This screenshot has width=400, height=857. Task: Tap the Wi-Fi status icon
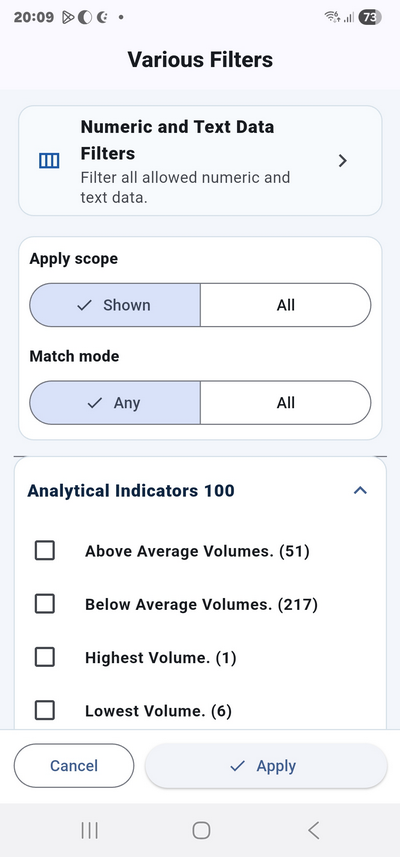click(331, 17)
